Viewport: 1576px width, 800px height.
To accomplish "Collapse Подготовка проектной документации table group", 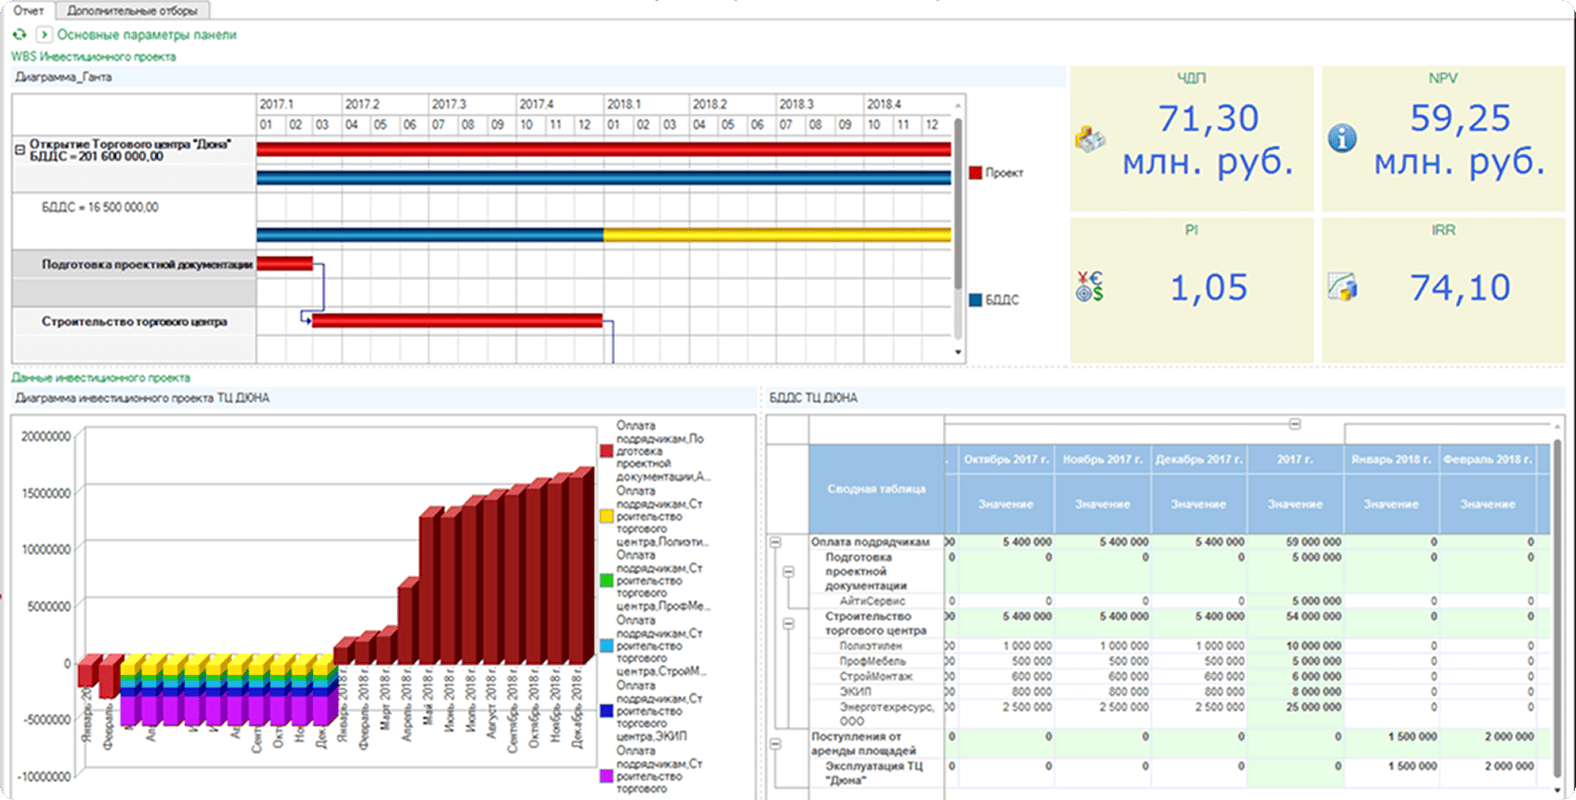I will click(788, 572).
